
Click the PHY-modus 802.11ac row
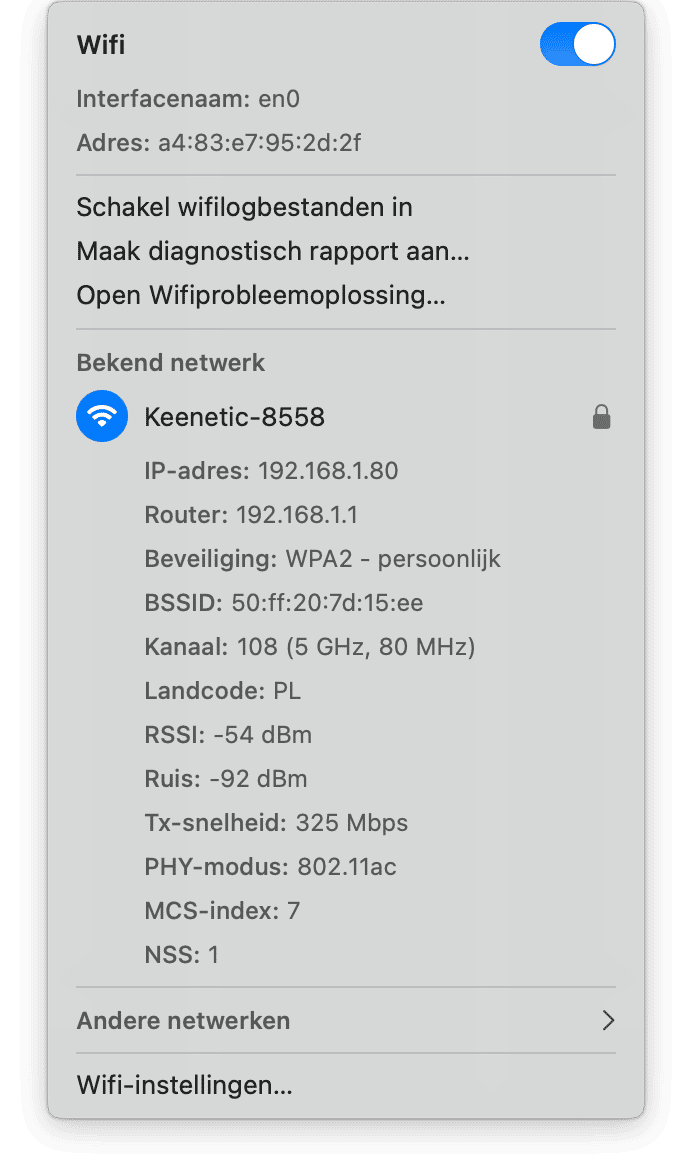270,867
